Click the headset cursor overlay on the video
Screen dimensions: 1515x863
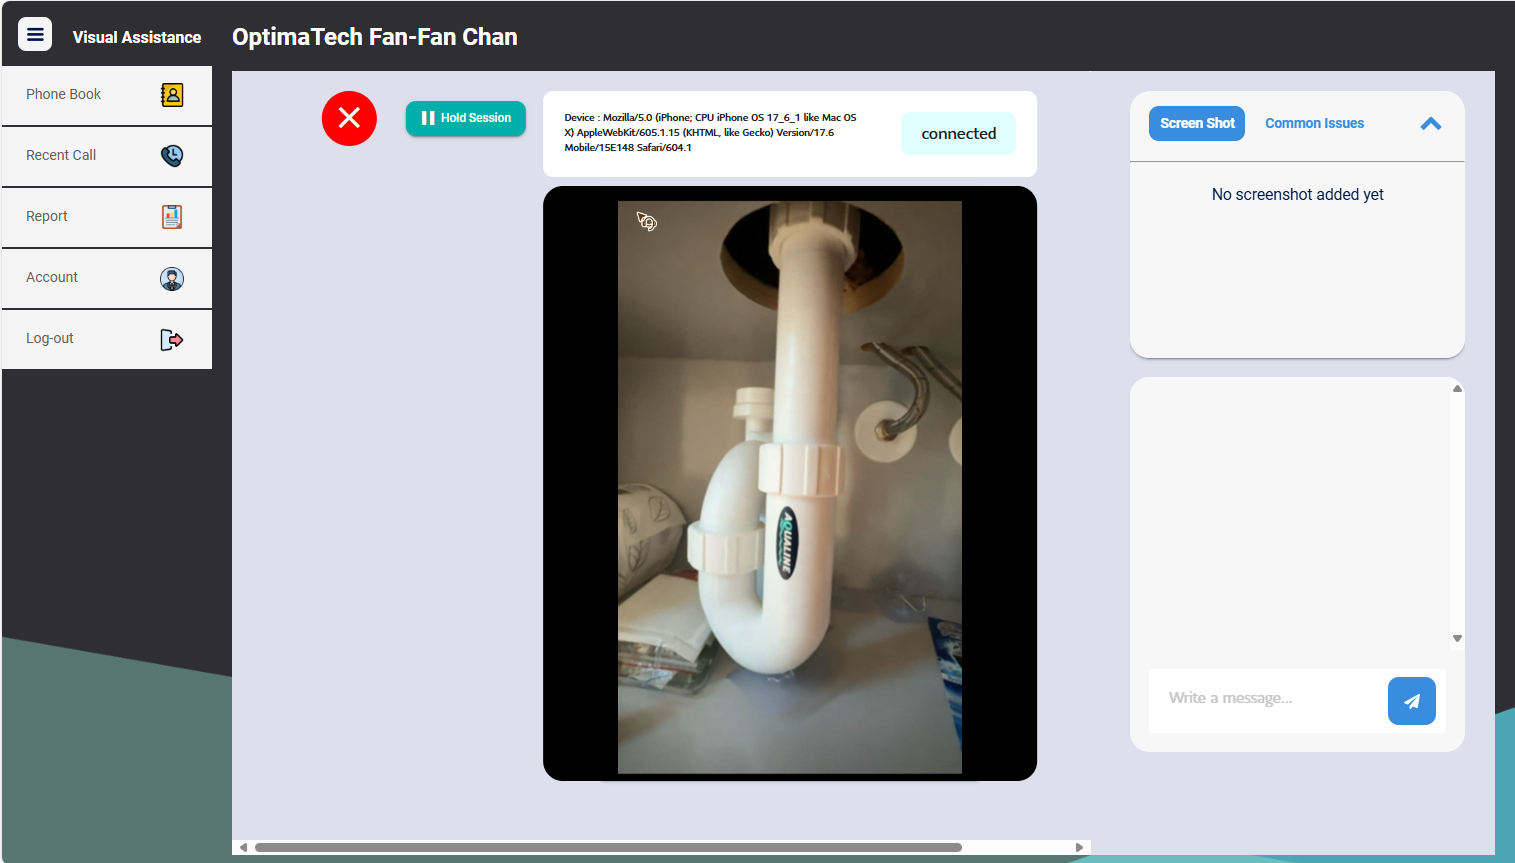click(646, 222)
